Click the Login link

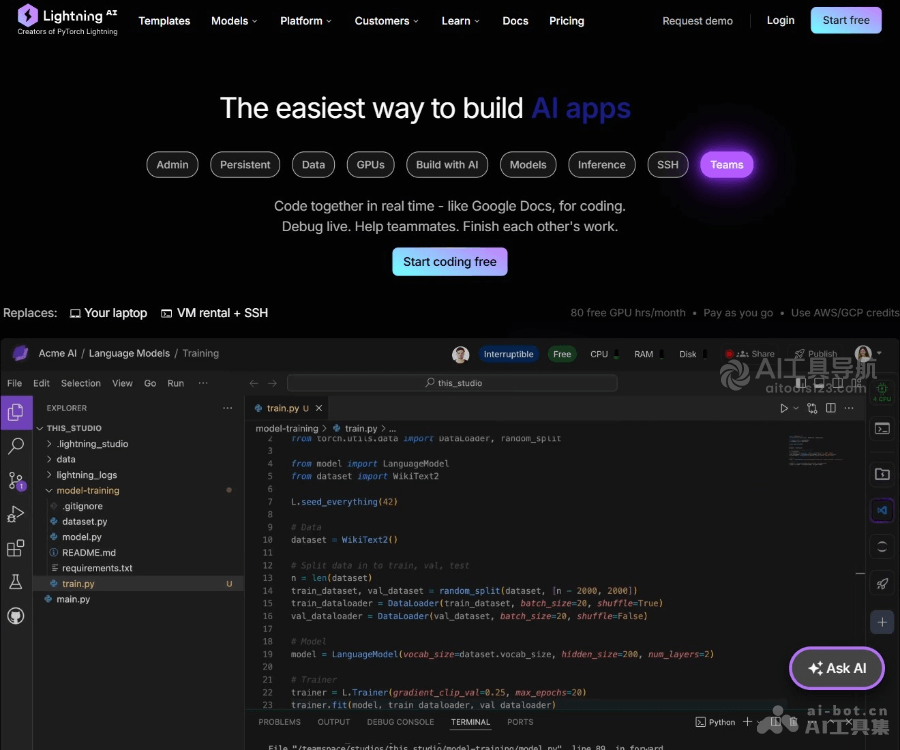(781, 21)
